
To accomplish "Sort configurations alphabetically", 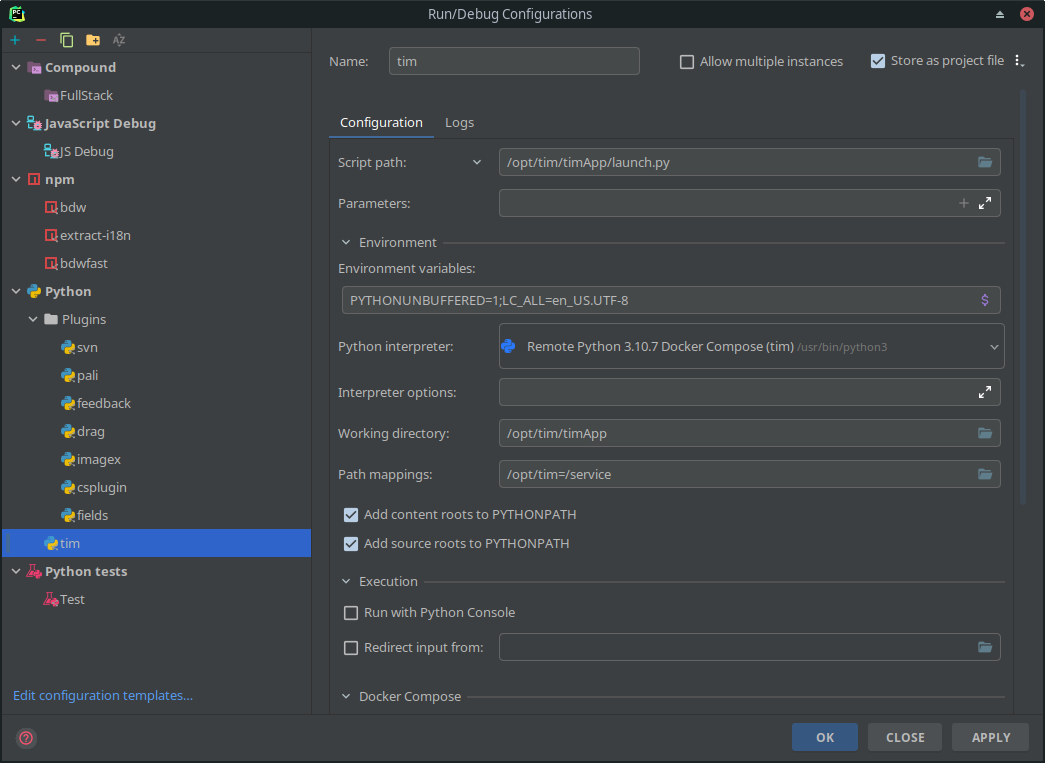I will click(x=119, y=41).
